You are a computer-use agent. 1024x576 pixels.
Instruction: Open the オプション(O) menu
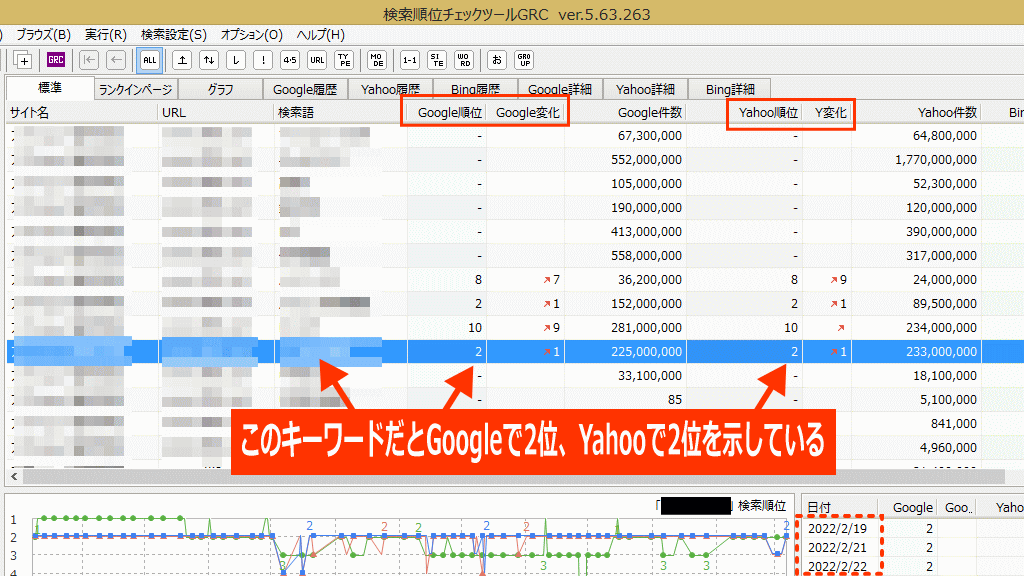[x=251, y=35]
